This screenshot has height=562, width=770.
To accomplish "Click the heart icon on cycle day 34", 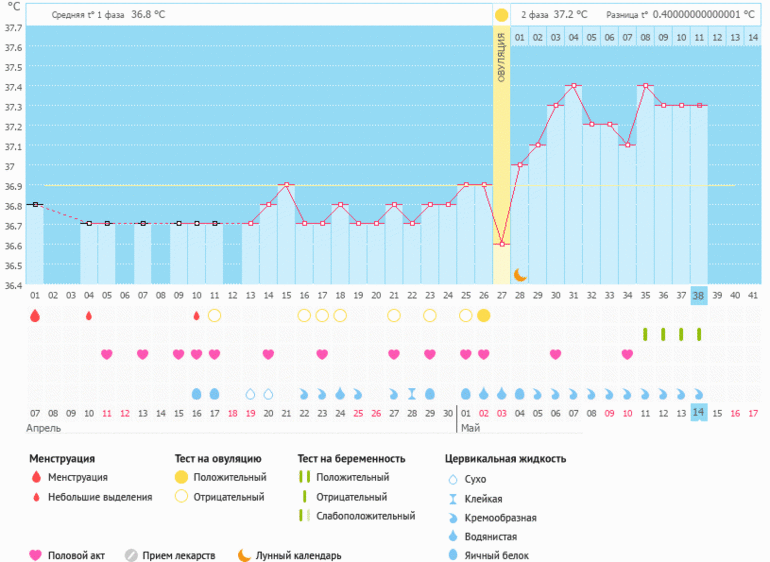I will [627, 354].
